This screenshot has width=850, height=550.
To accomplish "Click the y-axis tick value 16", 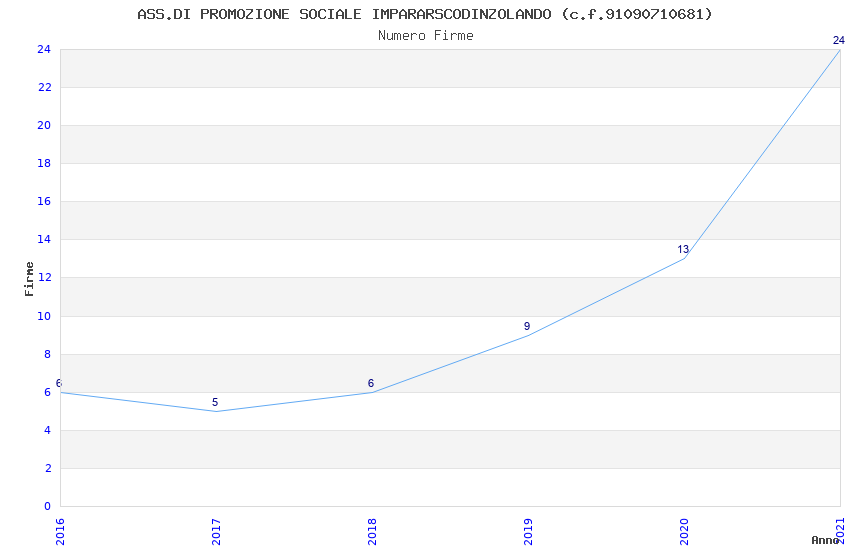I will tap(44, 201).
